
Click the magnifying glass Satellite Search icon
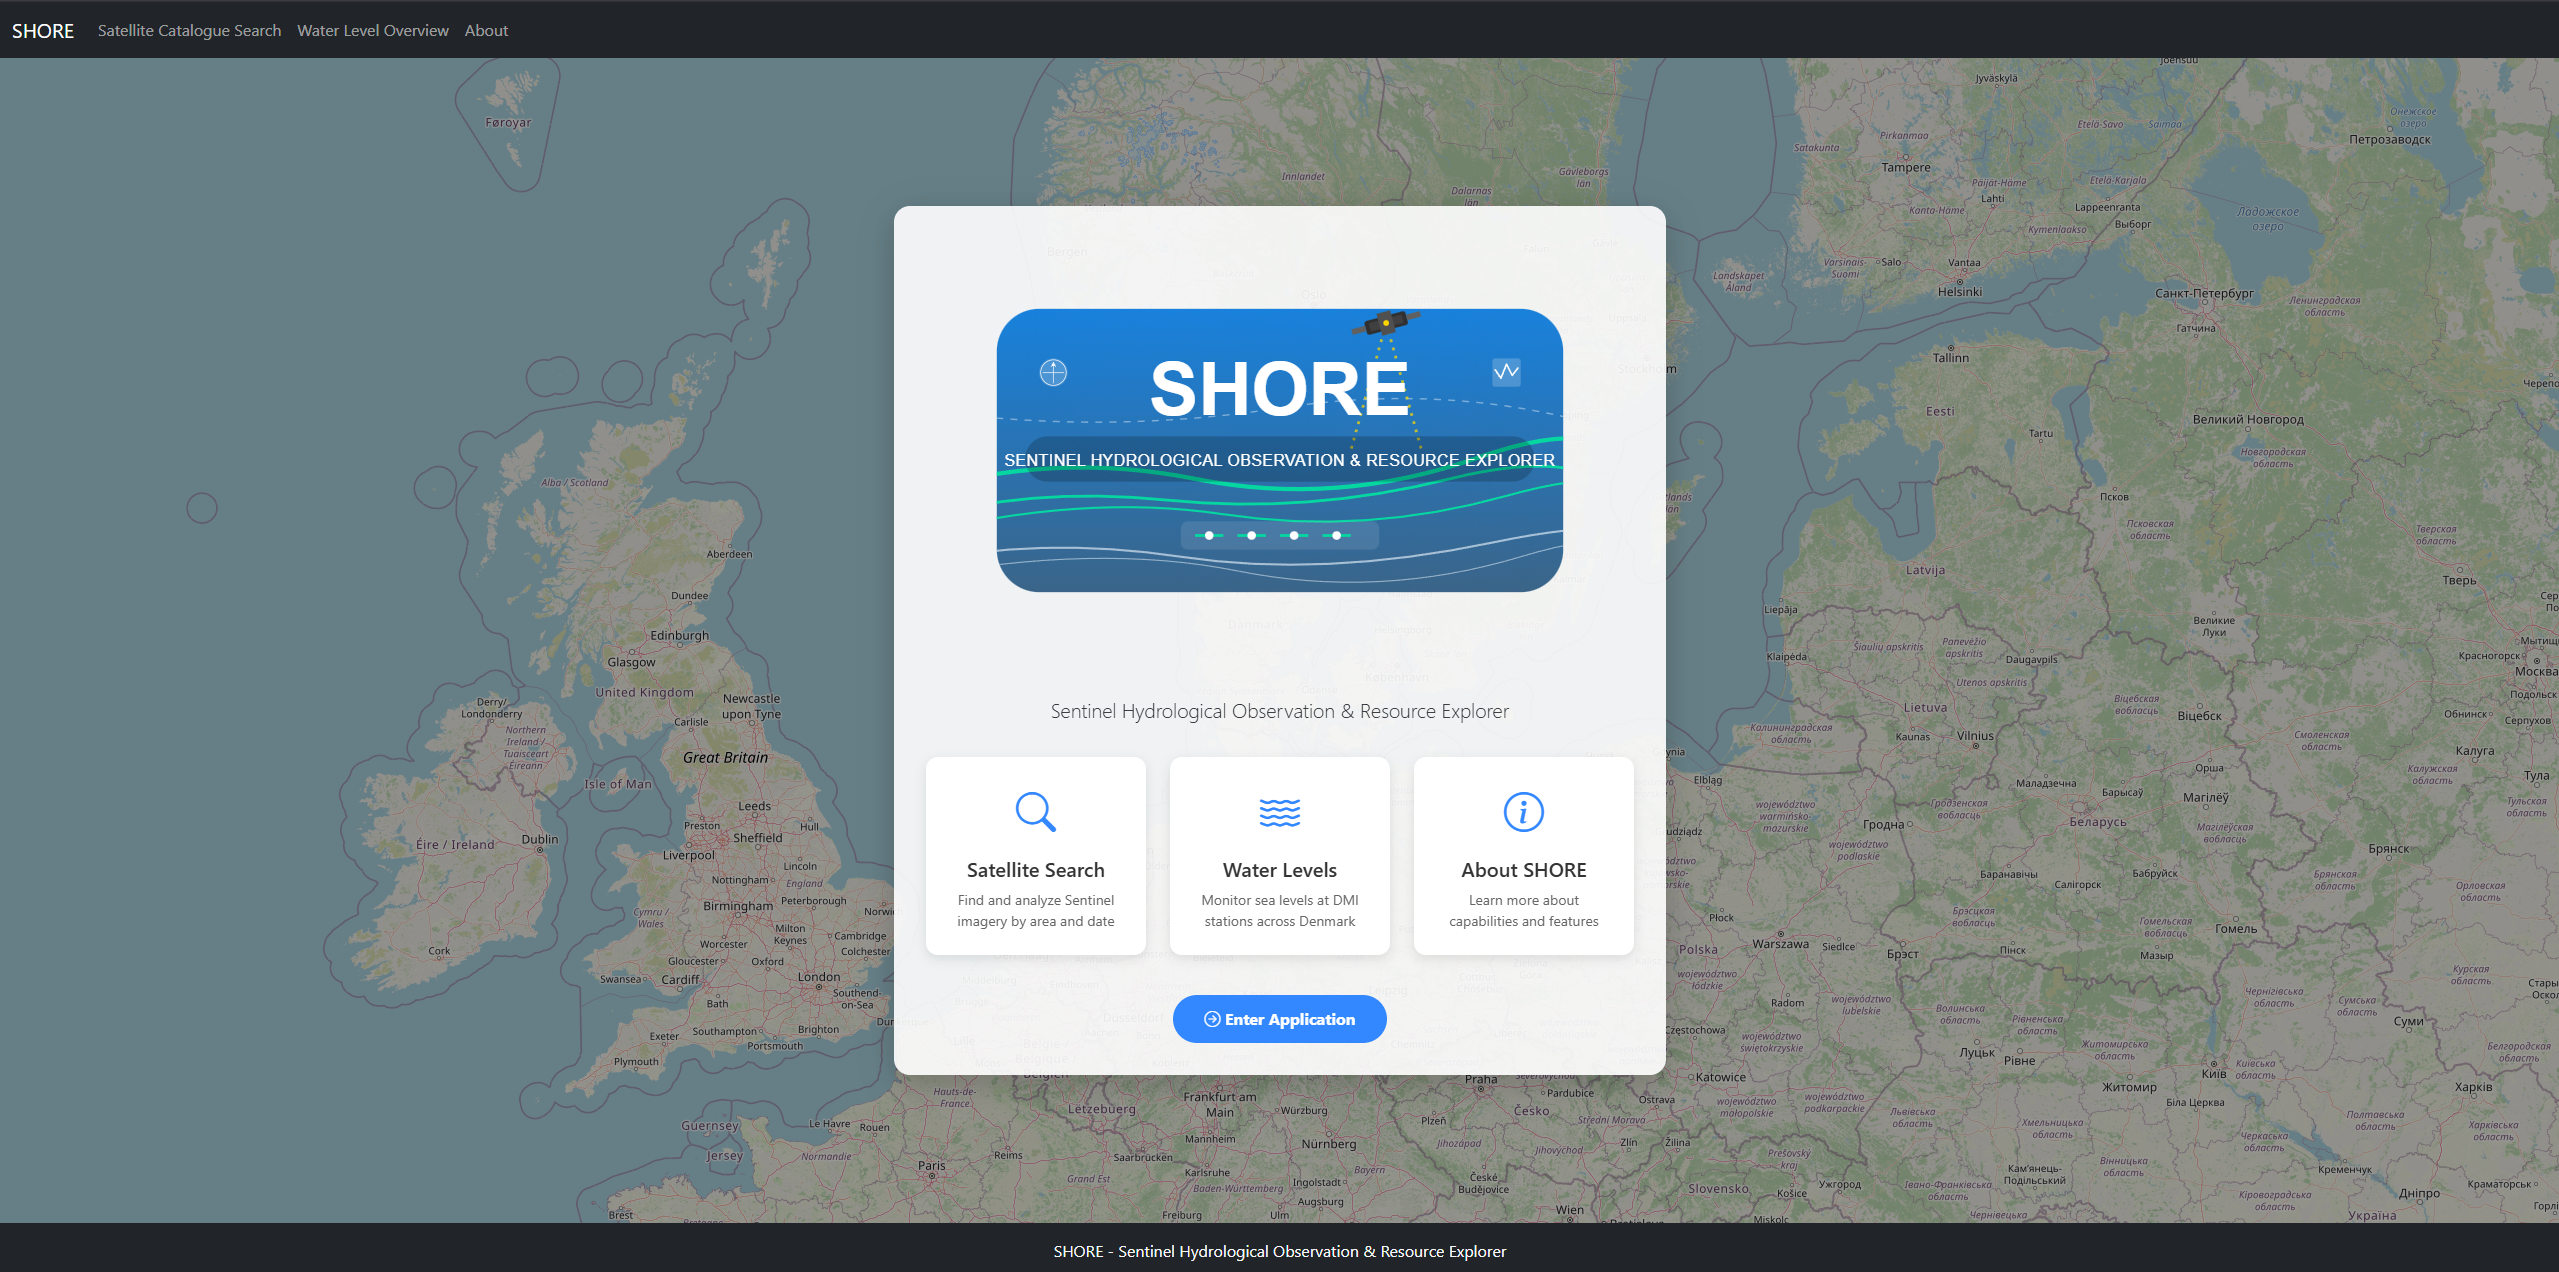point(1035,812)
